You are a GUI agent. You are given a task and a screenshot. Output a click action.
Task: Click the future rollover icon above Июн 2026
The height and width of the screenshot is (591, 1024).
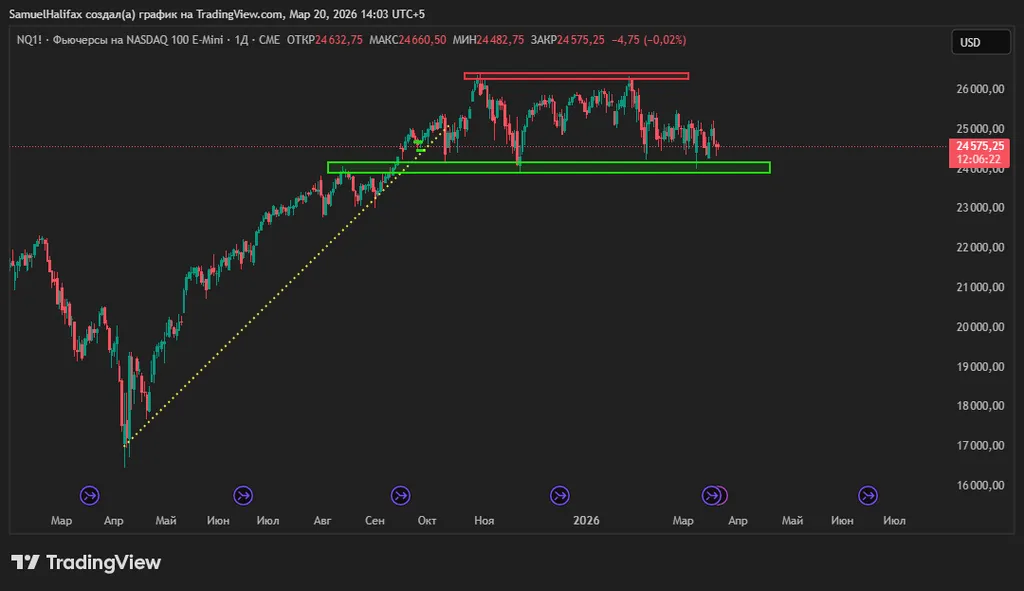[868, 495]
